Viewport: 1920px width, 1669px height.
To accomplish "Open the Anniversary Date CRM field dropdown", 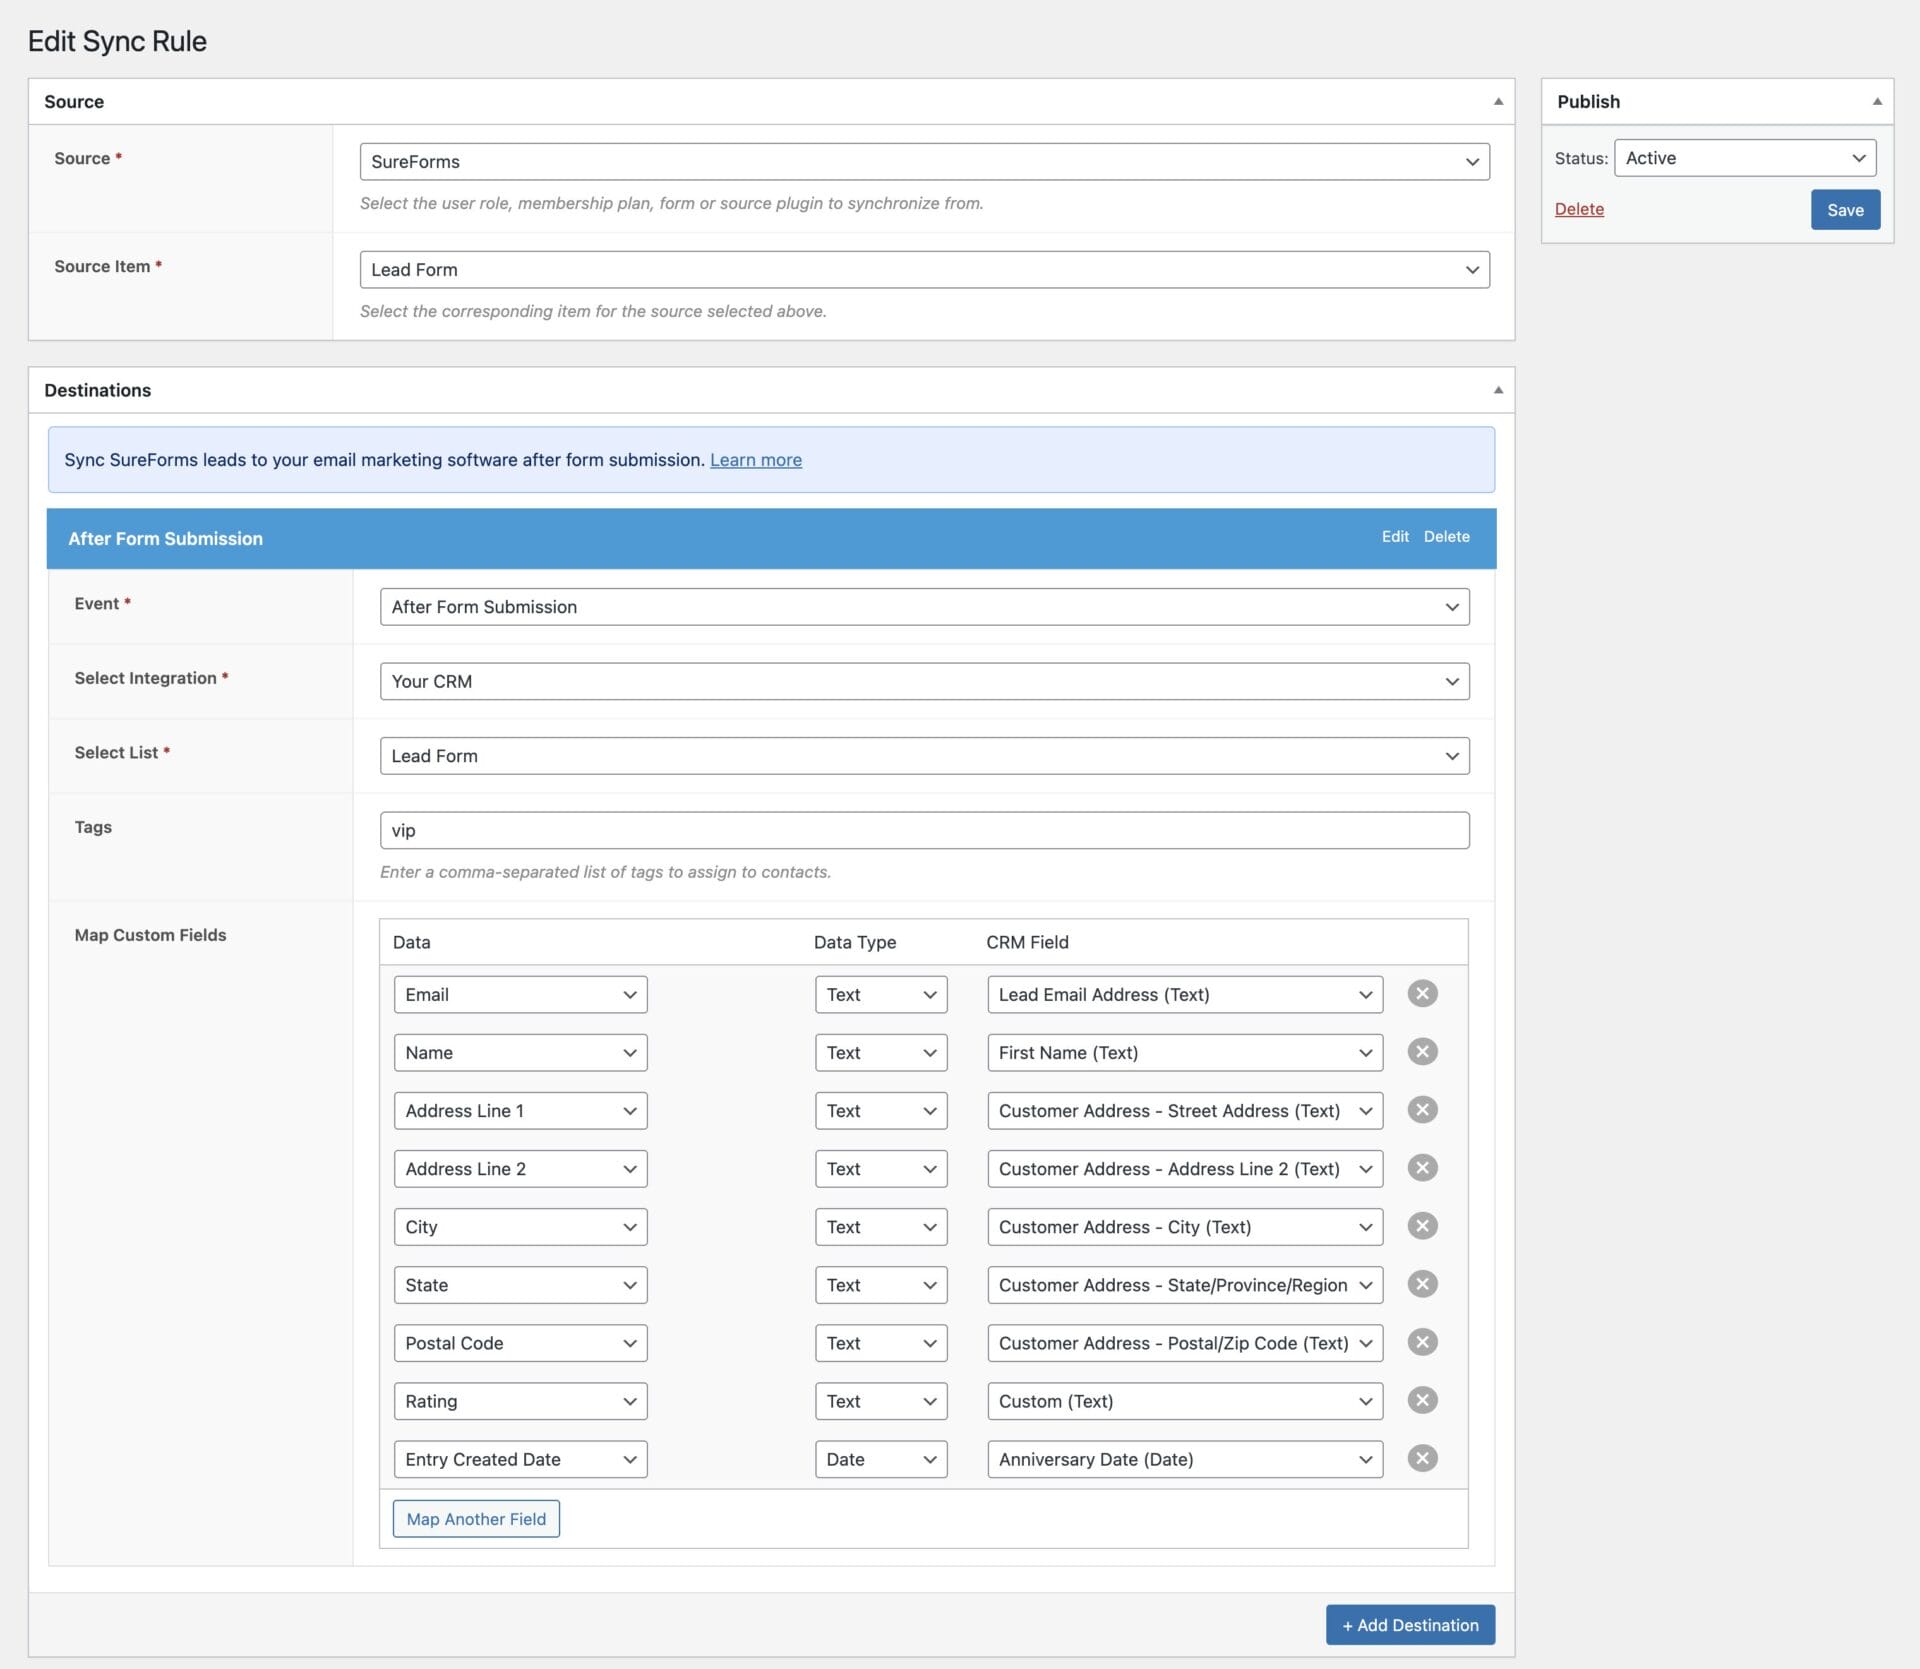I will pos(1184,1459).
